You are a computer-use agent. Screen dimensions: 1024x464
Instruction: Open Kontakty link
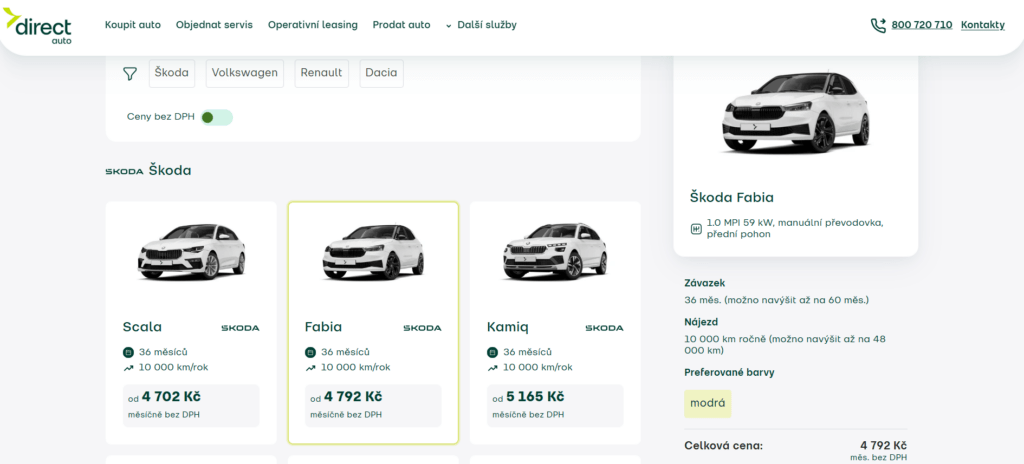(x=983, y=25)
